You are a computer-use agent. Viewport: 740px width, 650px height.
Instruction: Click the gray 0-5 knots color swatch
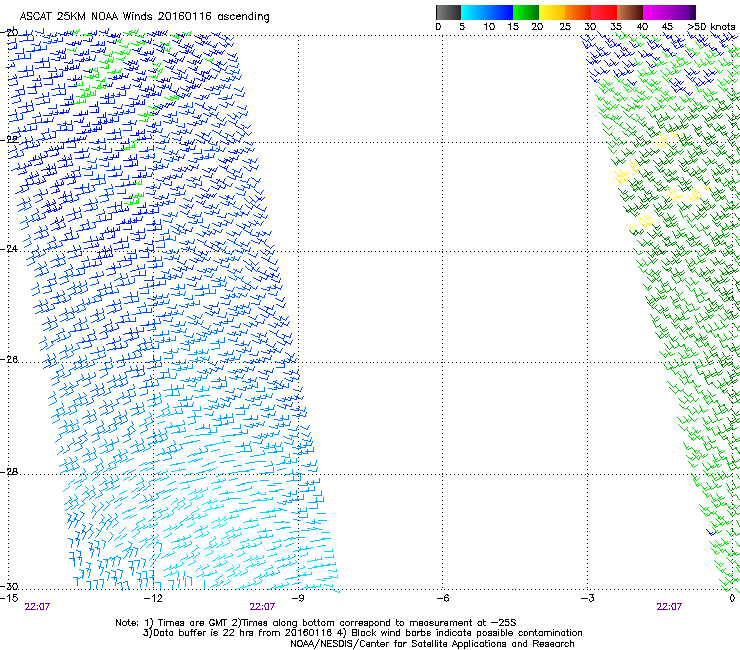(x=448, y=12)
